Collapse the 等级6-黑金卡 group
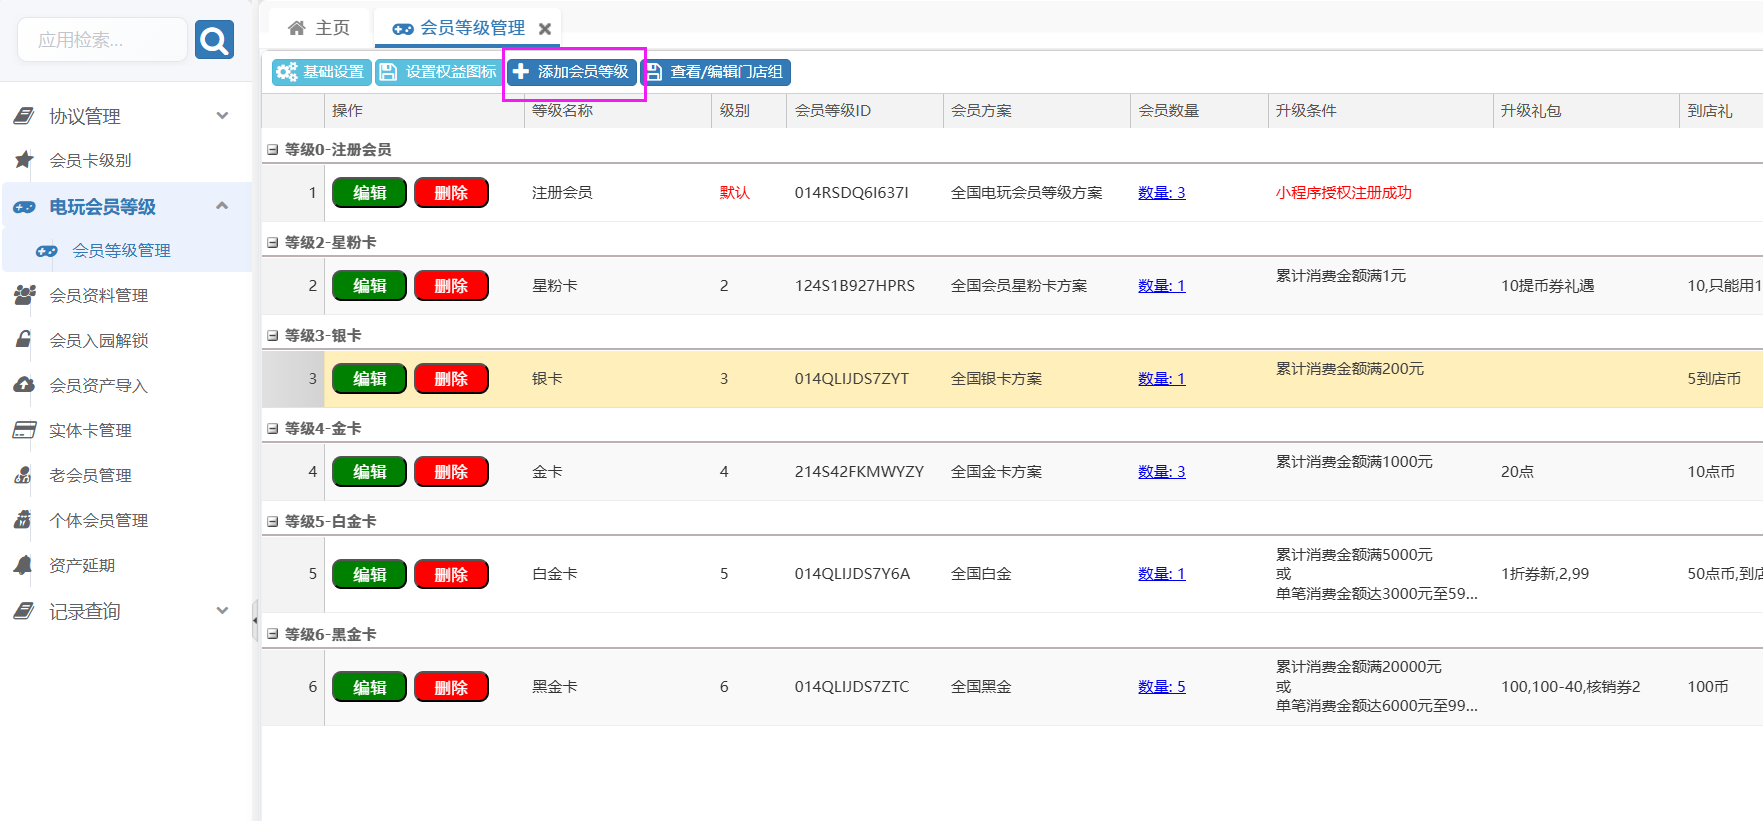Image resolution: width=1763 pixels, height=821 pixels. pyautogui.click(x=272, y=635)
